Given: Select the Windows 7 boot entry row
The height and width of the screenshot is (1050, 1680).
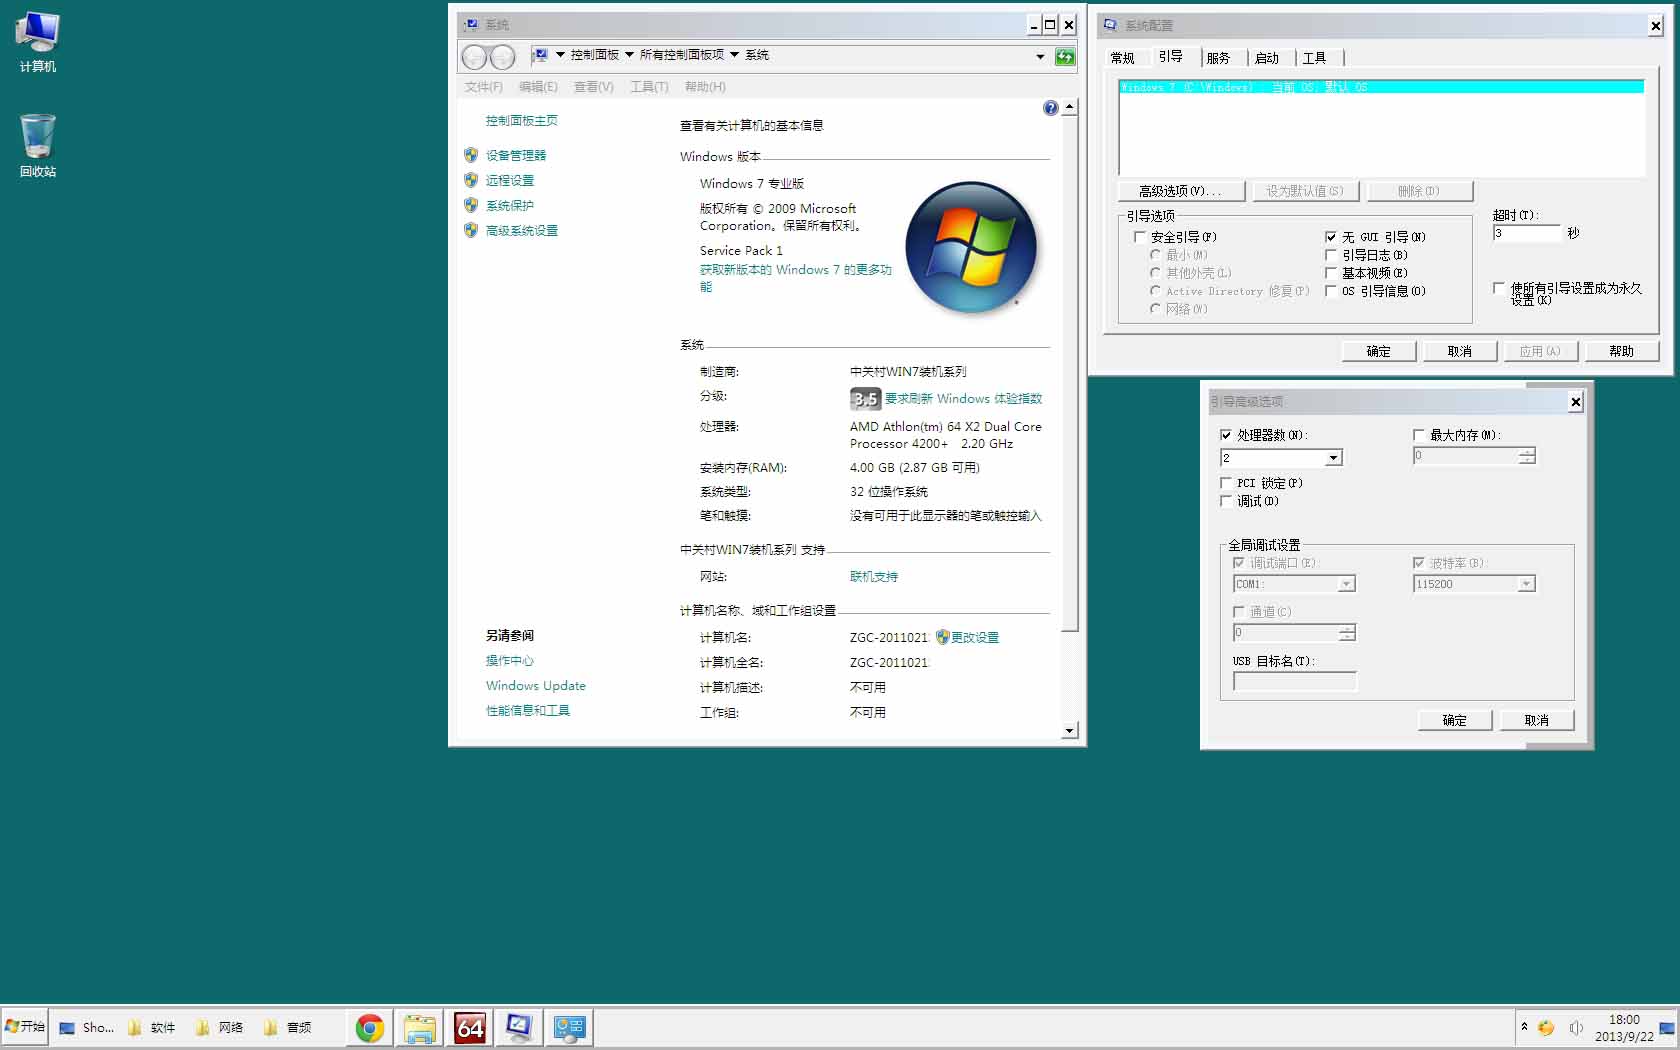Looking at the screenshot, I should [x=1381, y=87].
